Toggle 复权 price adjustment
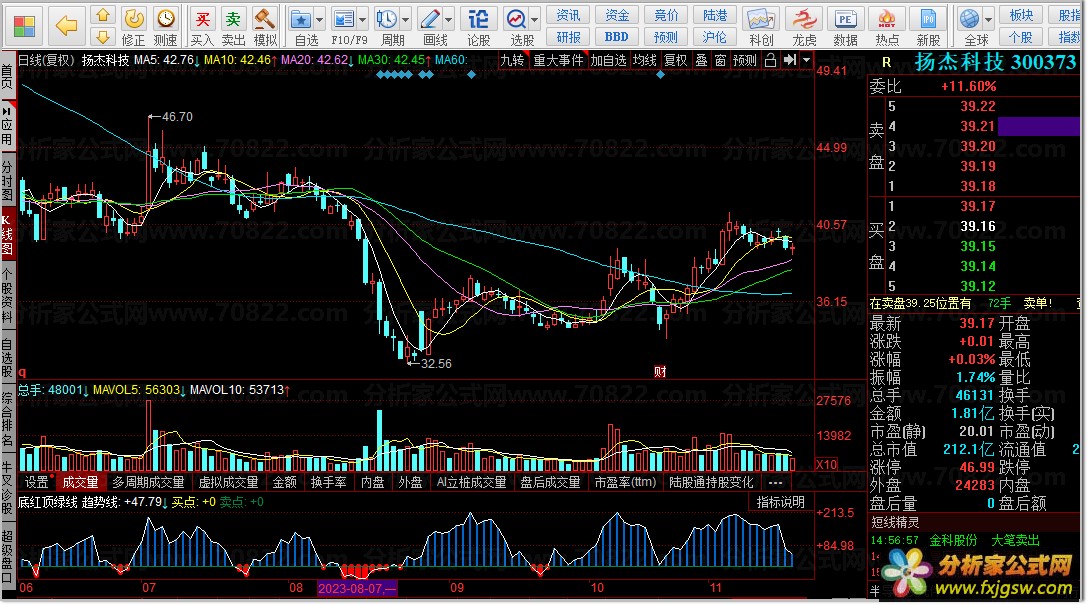Viewport: 1089px width, 605px height. point(676,60)
